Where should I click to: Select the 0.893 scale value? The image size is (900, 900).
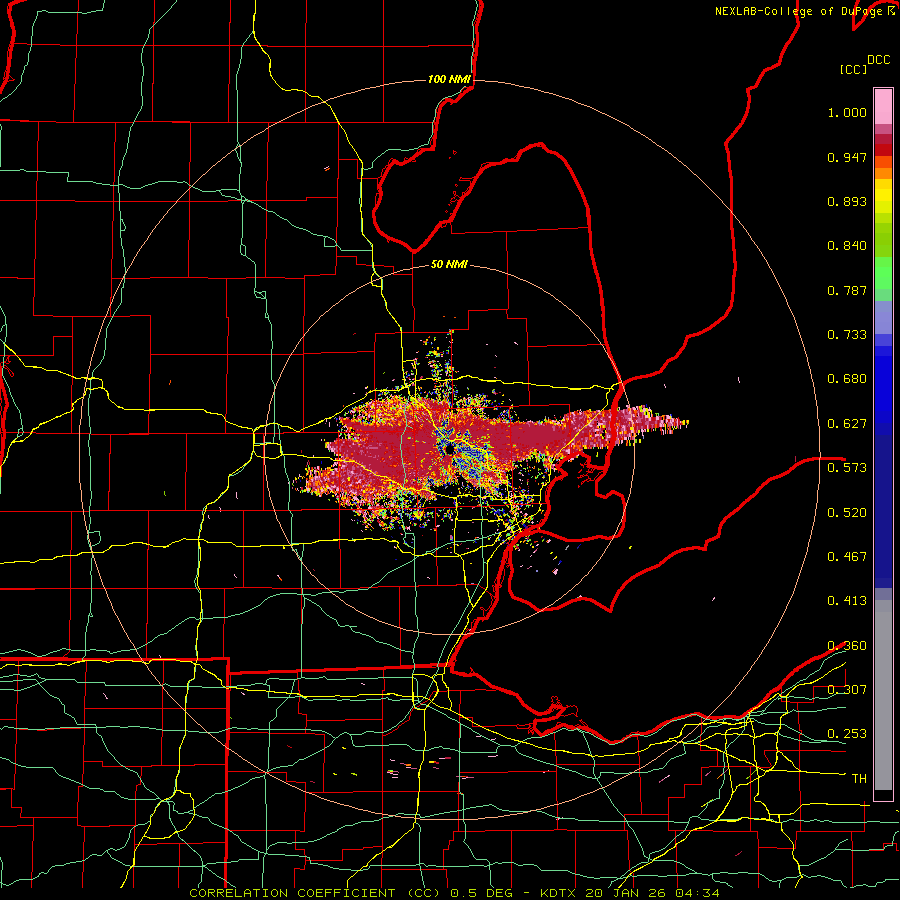pos(847,201)
